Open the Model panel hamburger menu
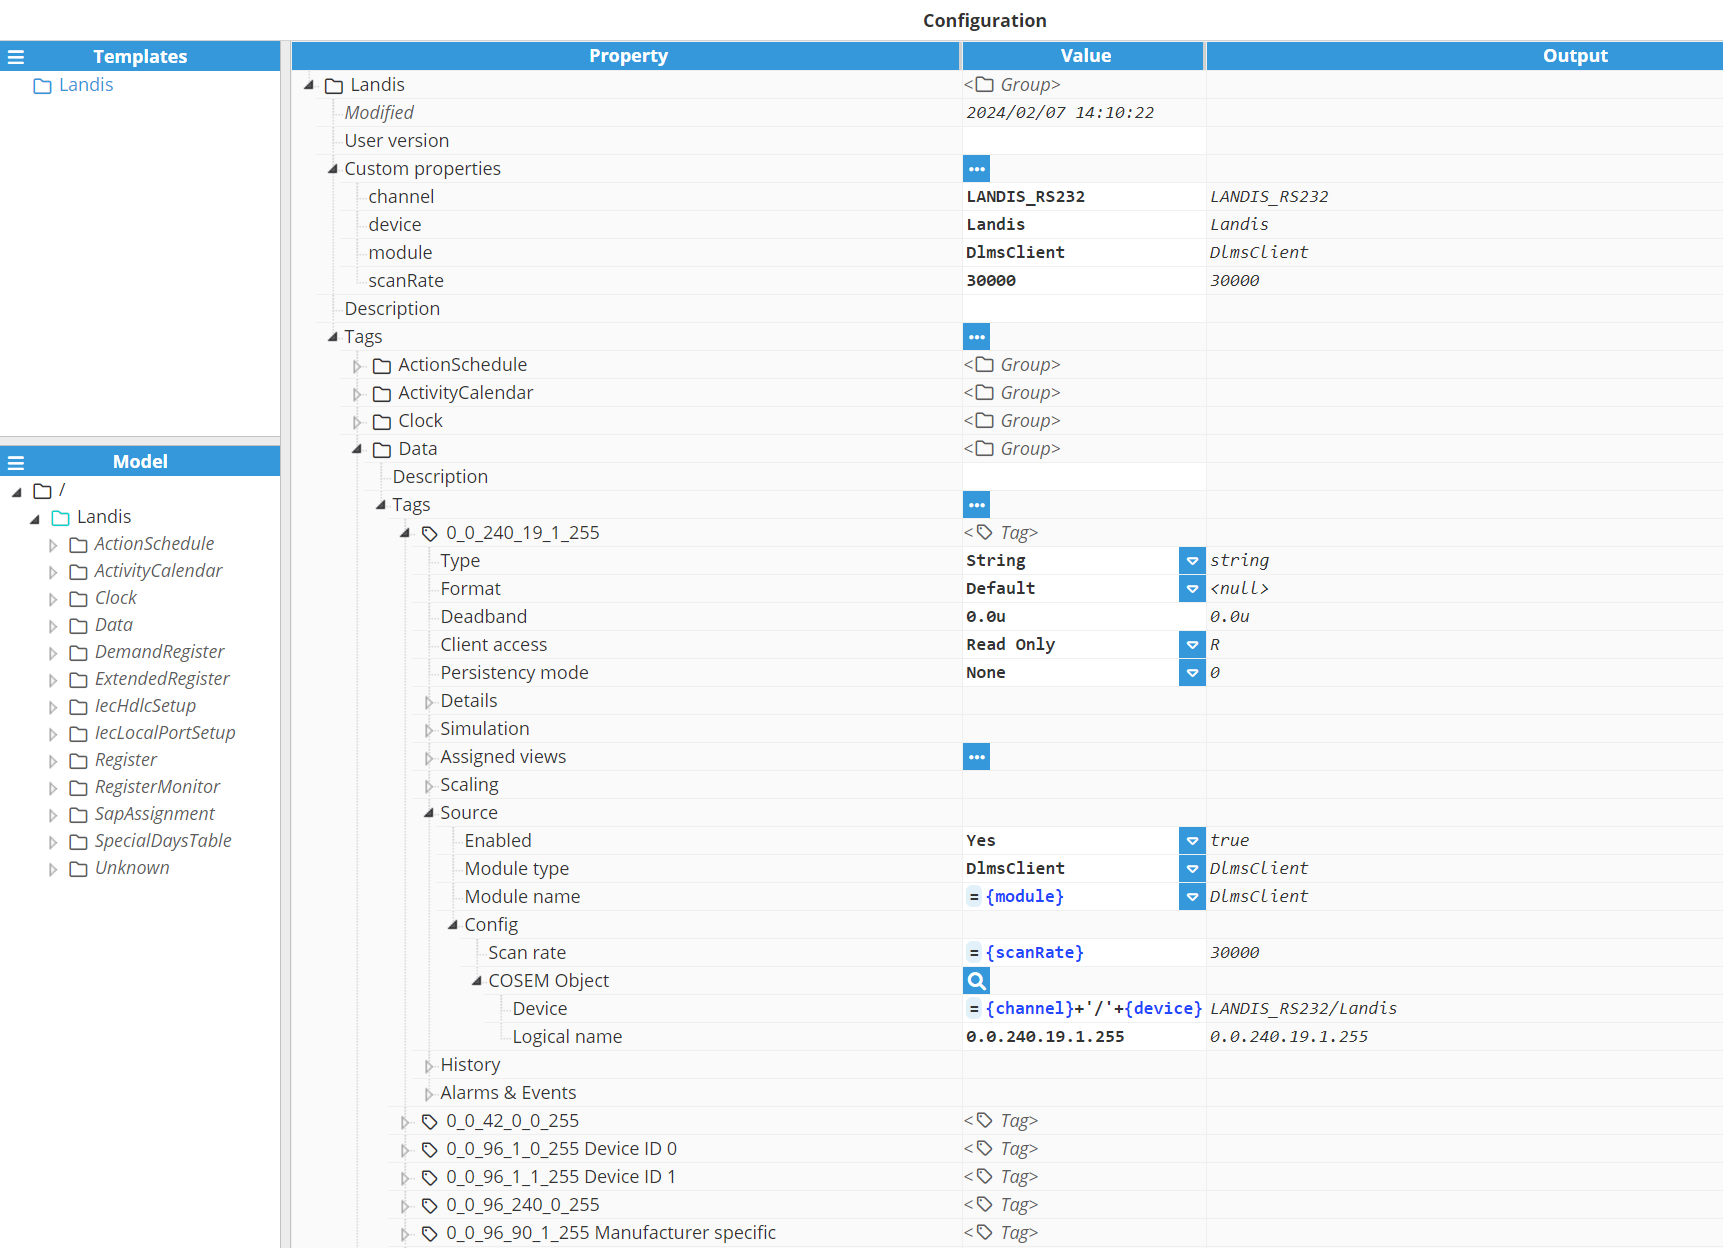The height and width of the screenshot is (1248, 1723). (16, 462)
